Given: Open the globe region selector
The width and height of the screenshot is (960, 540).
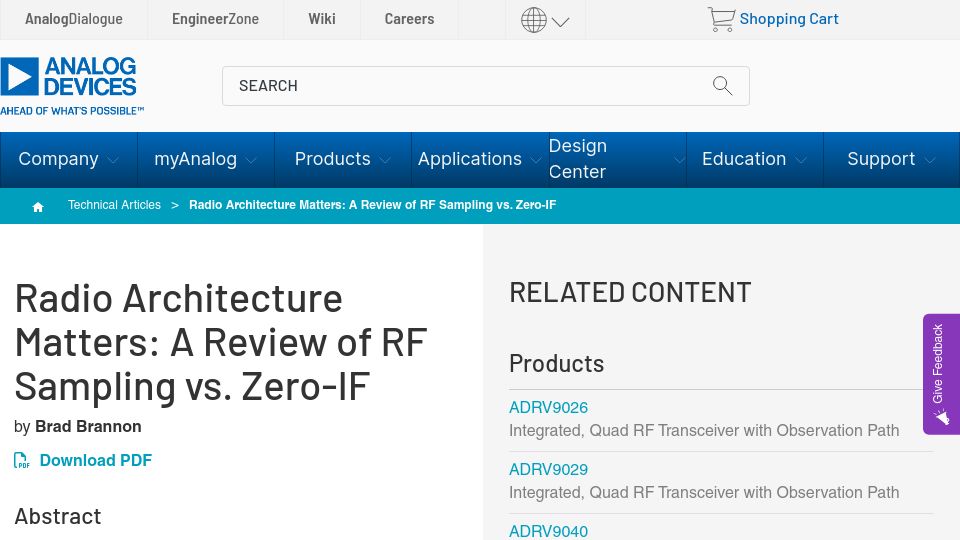Looking at the screenshot, I should (x=533, y=20).
